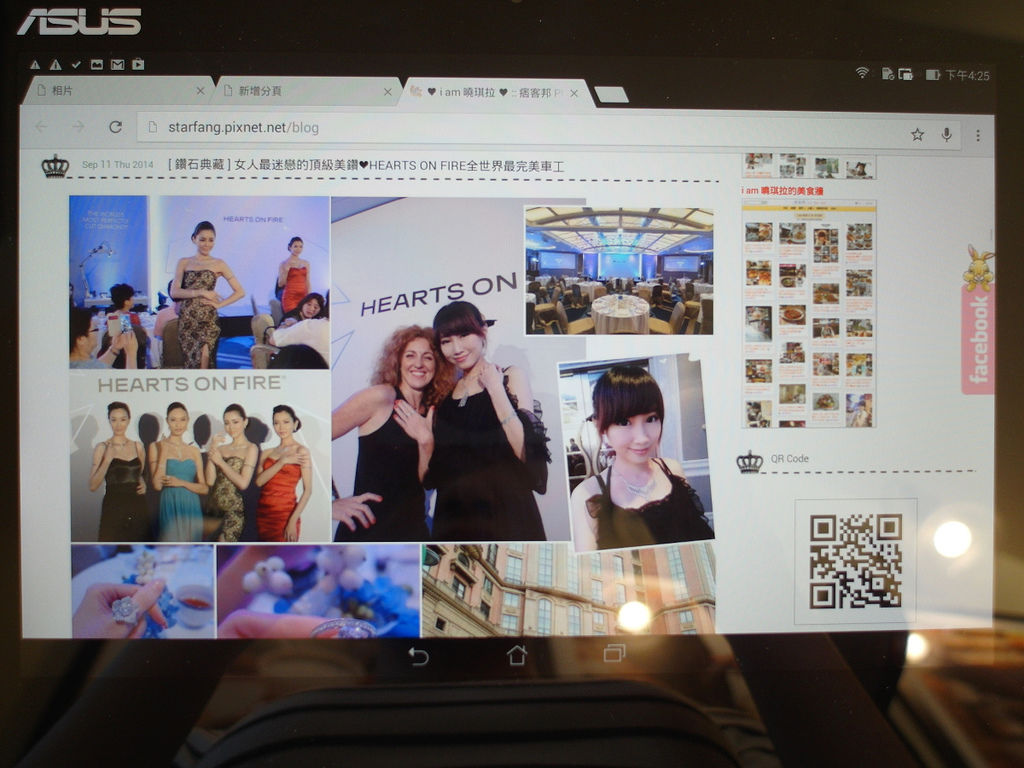Tap the 下午4:25 clock
Image resolution: width=1024 pixels, height=768 pixels.
(968, 76)
